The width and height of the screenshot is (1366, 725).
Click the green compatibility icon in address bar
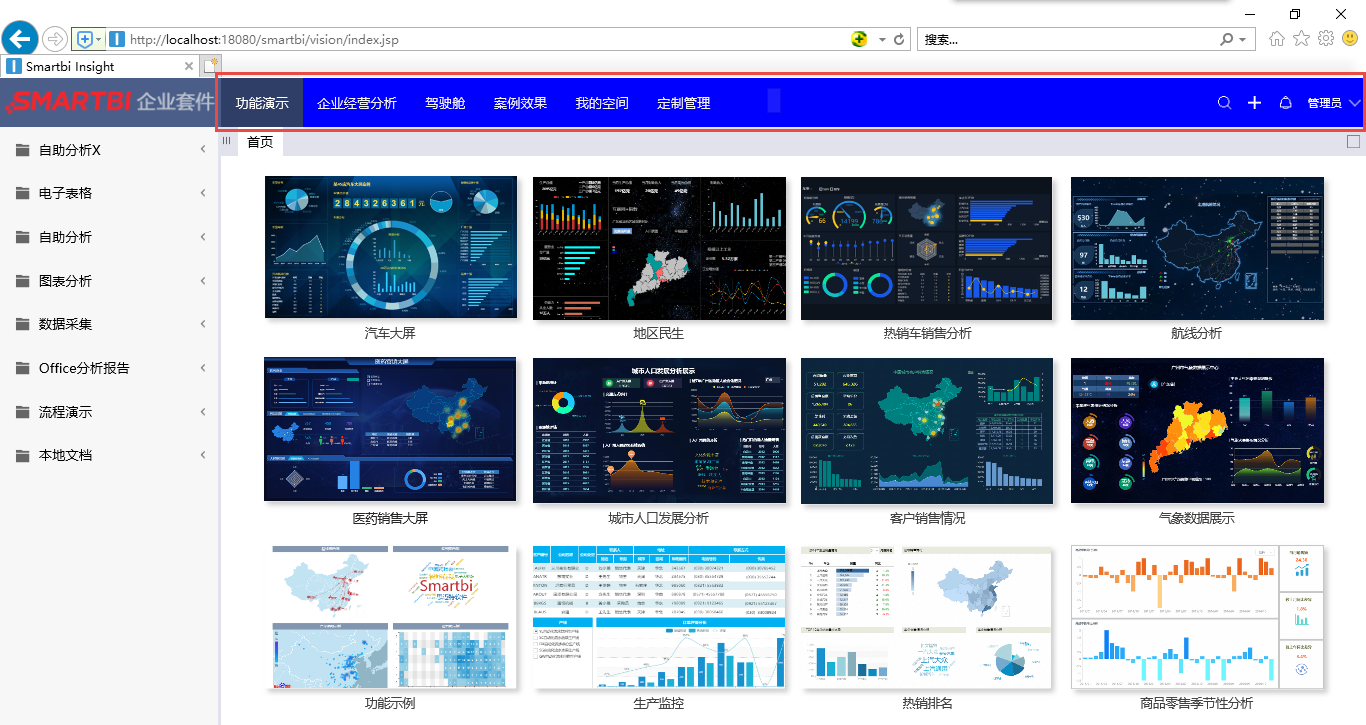[859, 39]
